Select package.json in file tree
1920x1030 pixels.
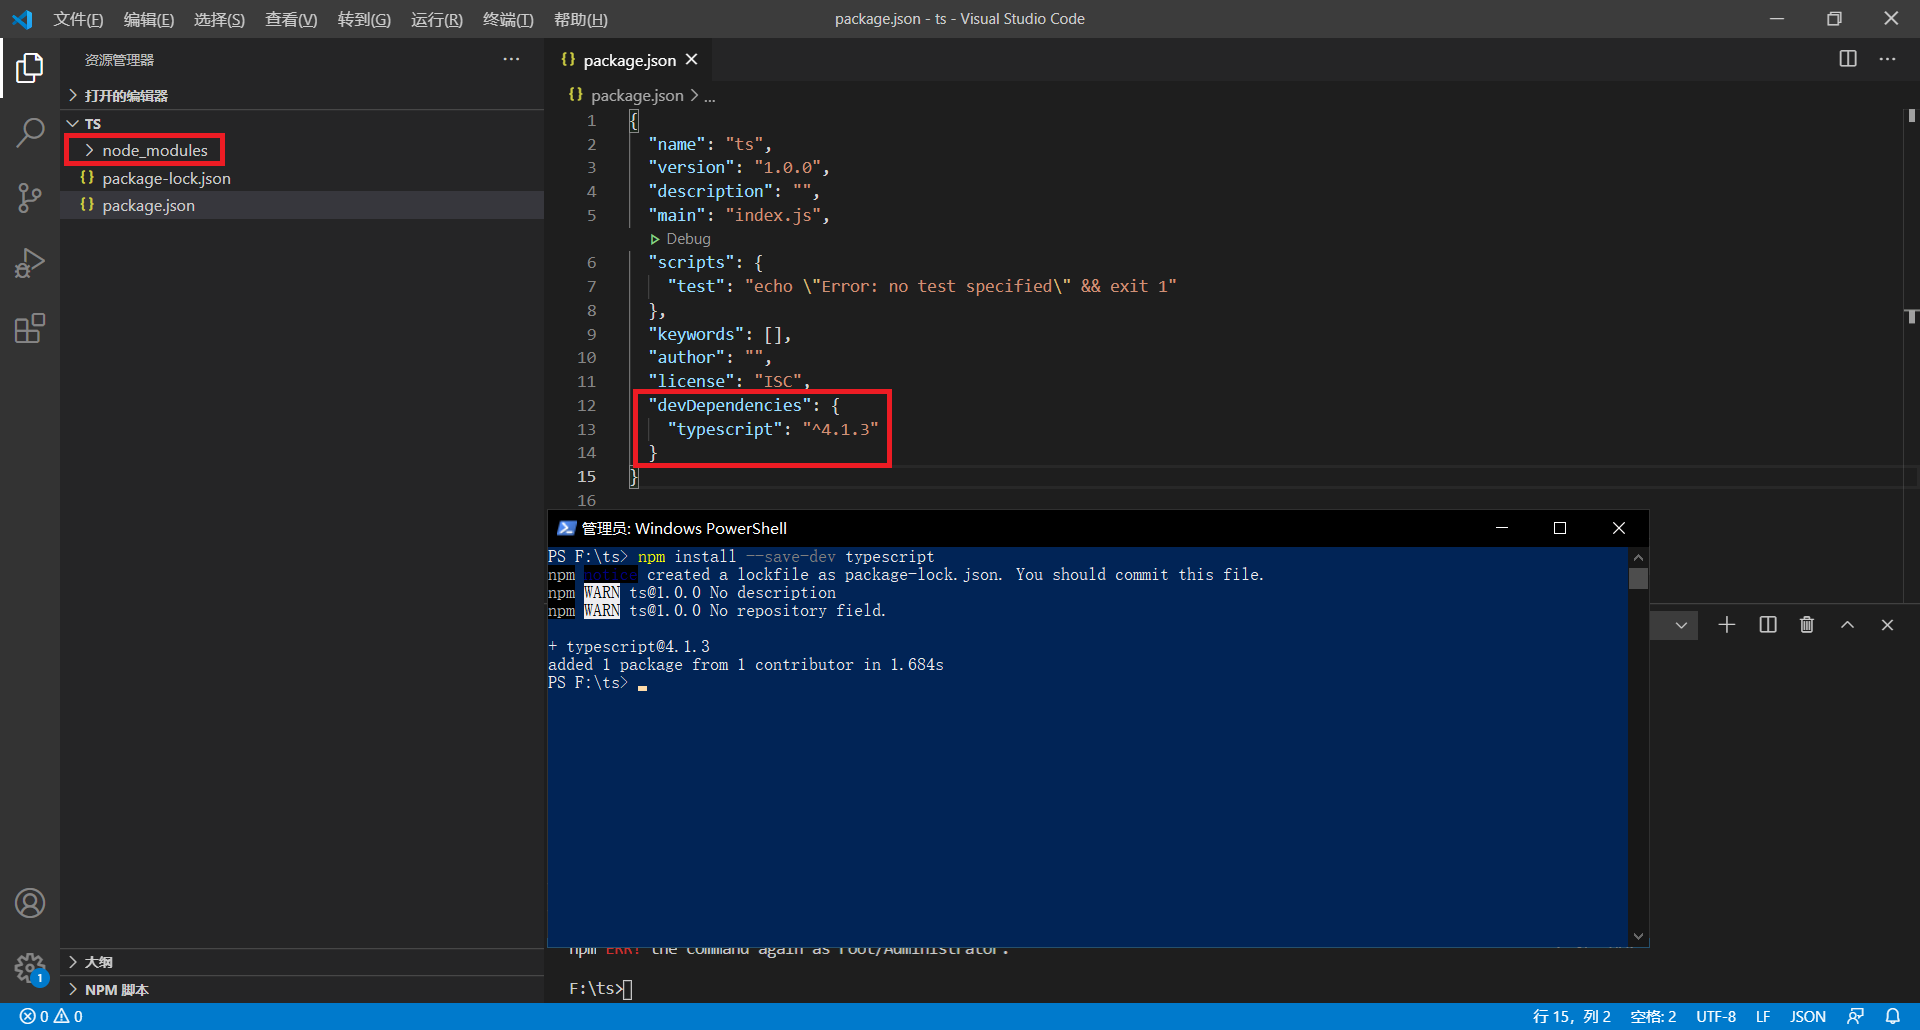[302, 205]
